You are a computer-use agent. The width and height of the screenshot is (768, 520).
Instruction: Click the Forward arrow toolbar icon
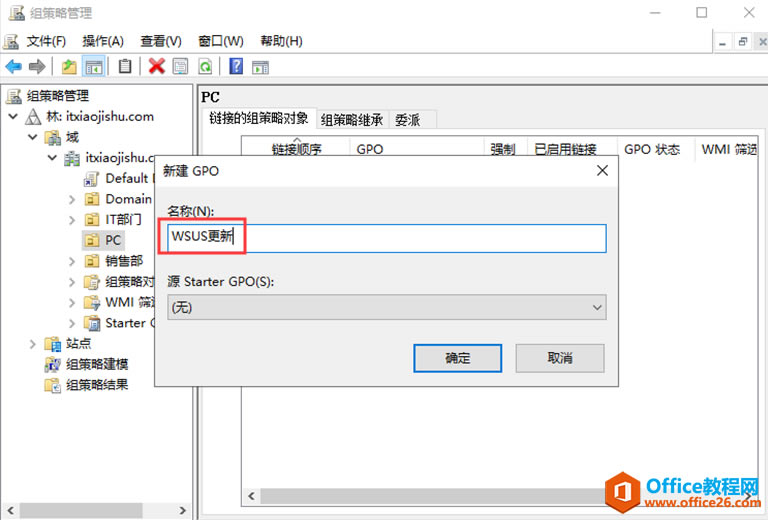[37, 66]
